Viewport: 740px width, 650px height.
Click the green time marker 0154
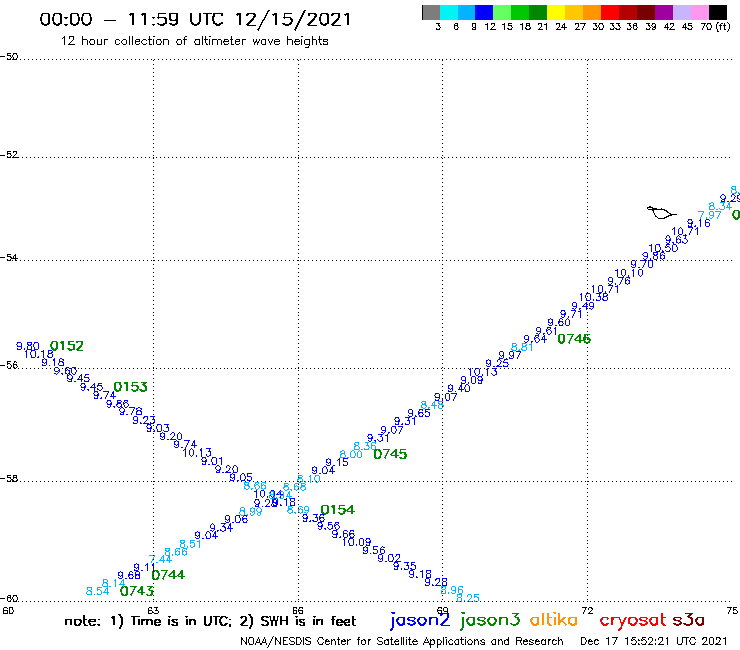[337, 510]
